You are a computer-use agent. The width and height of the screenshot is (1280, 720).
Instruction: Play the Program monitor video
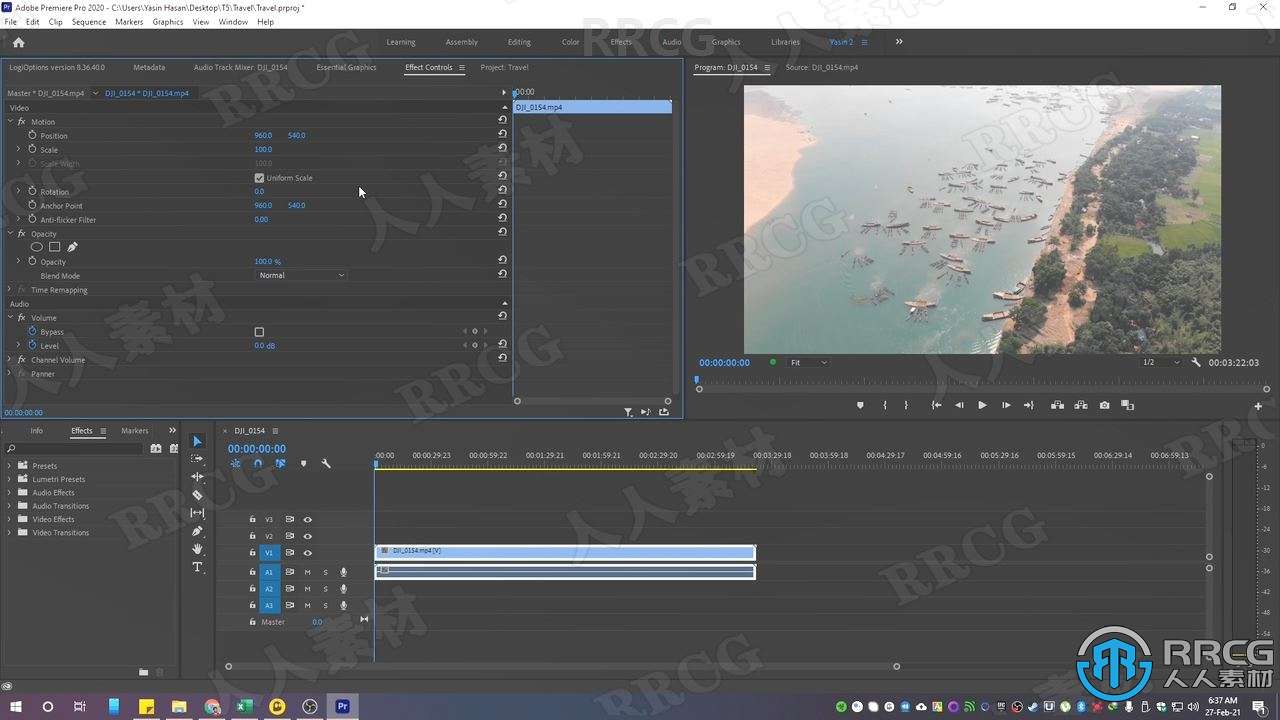click(x=982, y=405)
